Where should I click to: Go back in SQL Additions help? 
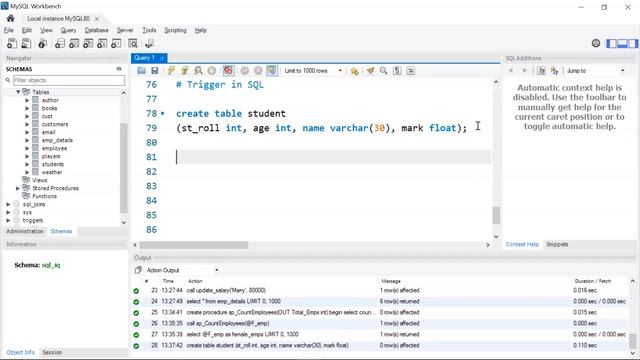[511, 71]
